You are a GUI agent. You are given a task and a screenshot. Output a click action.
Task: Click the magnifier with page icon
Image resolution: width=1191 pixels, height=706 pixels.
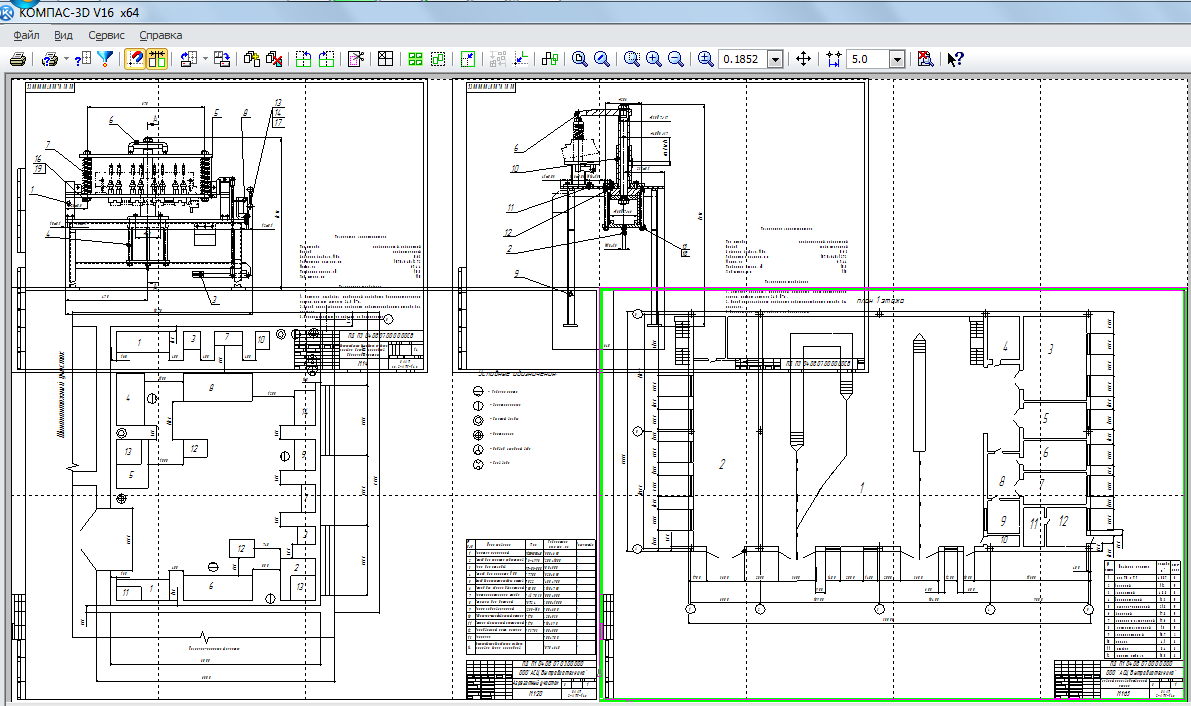click(x=580, y=59)
